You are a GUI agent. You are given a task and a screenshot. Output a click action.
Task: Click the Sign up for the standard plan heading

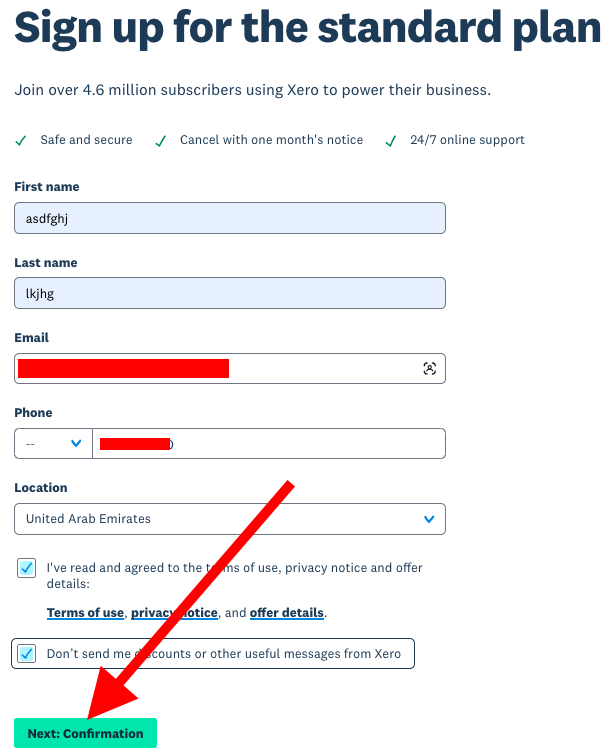pos(307,28)
